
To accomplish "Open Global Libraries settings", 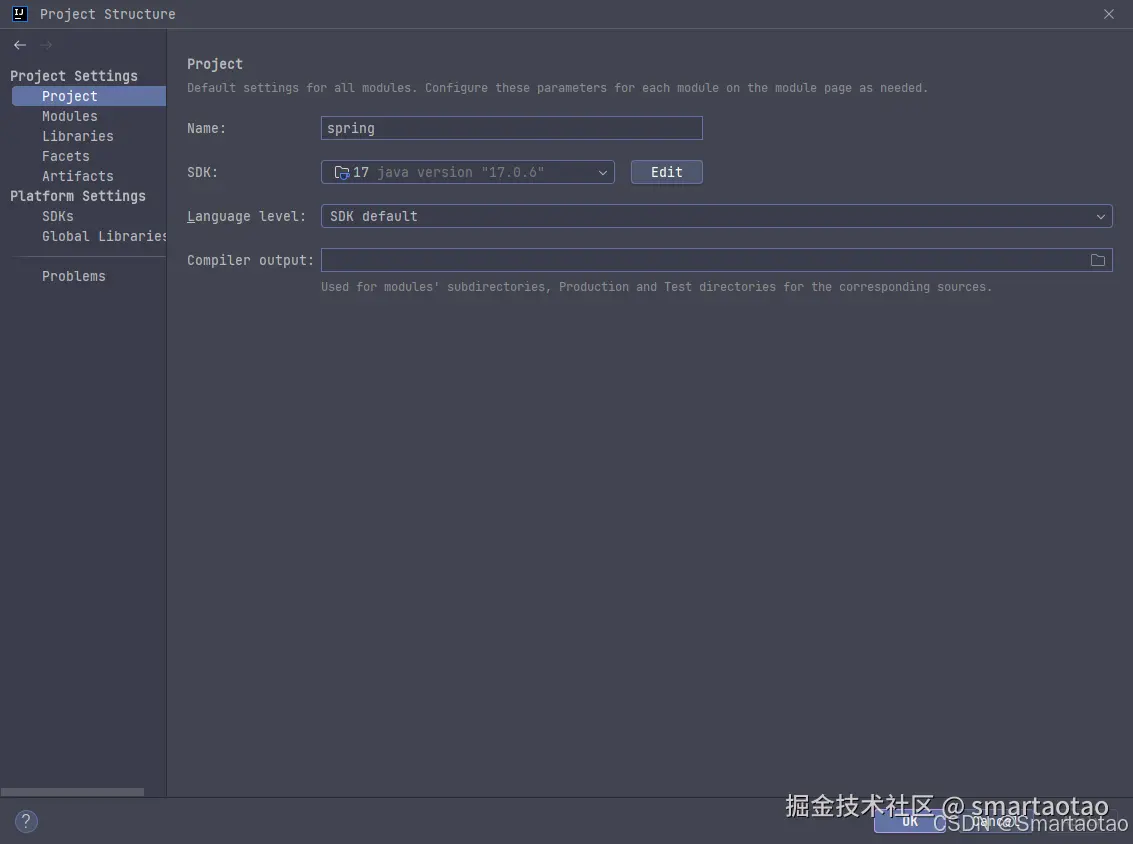I will (104, 236).
